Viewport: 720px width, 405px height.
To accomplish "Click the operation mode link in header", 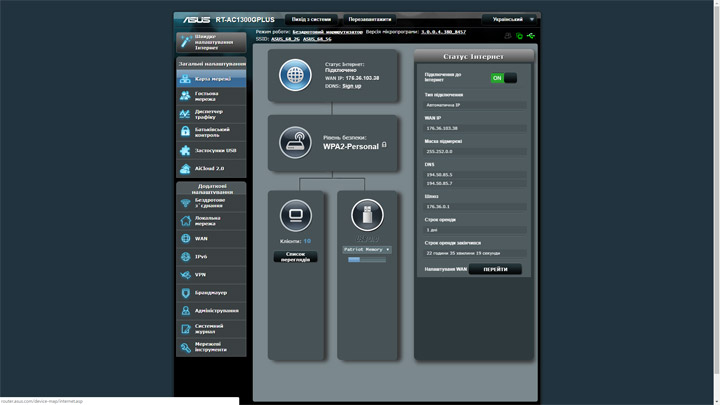I will (x=327, y=32).
